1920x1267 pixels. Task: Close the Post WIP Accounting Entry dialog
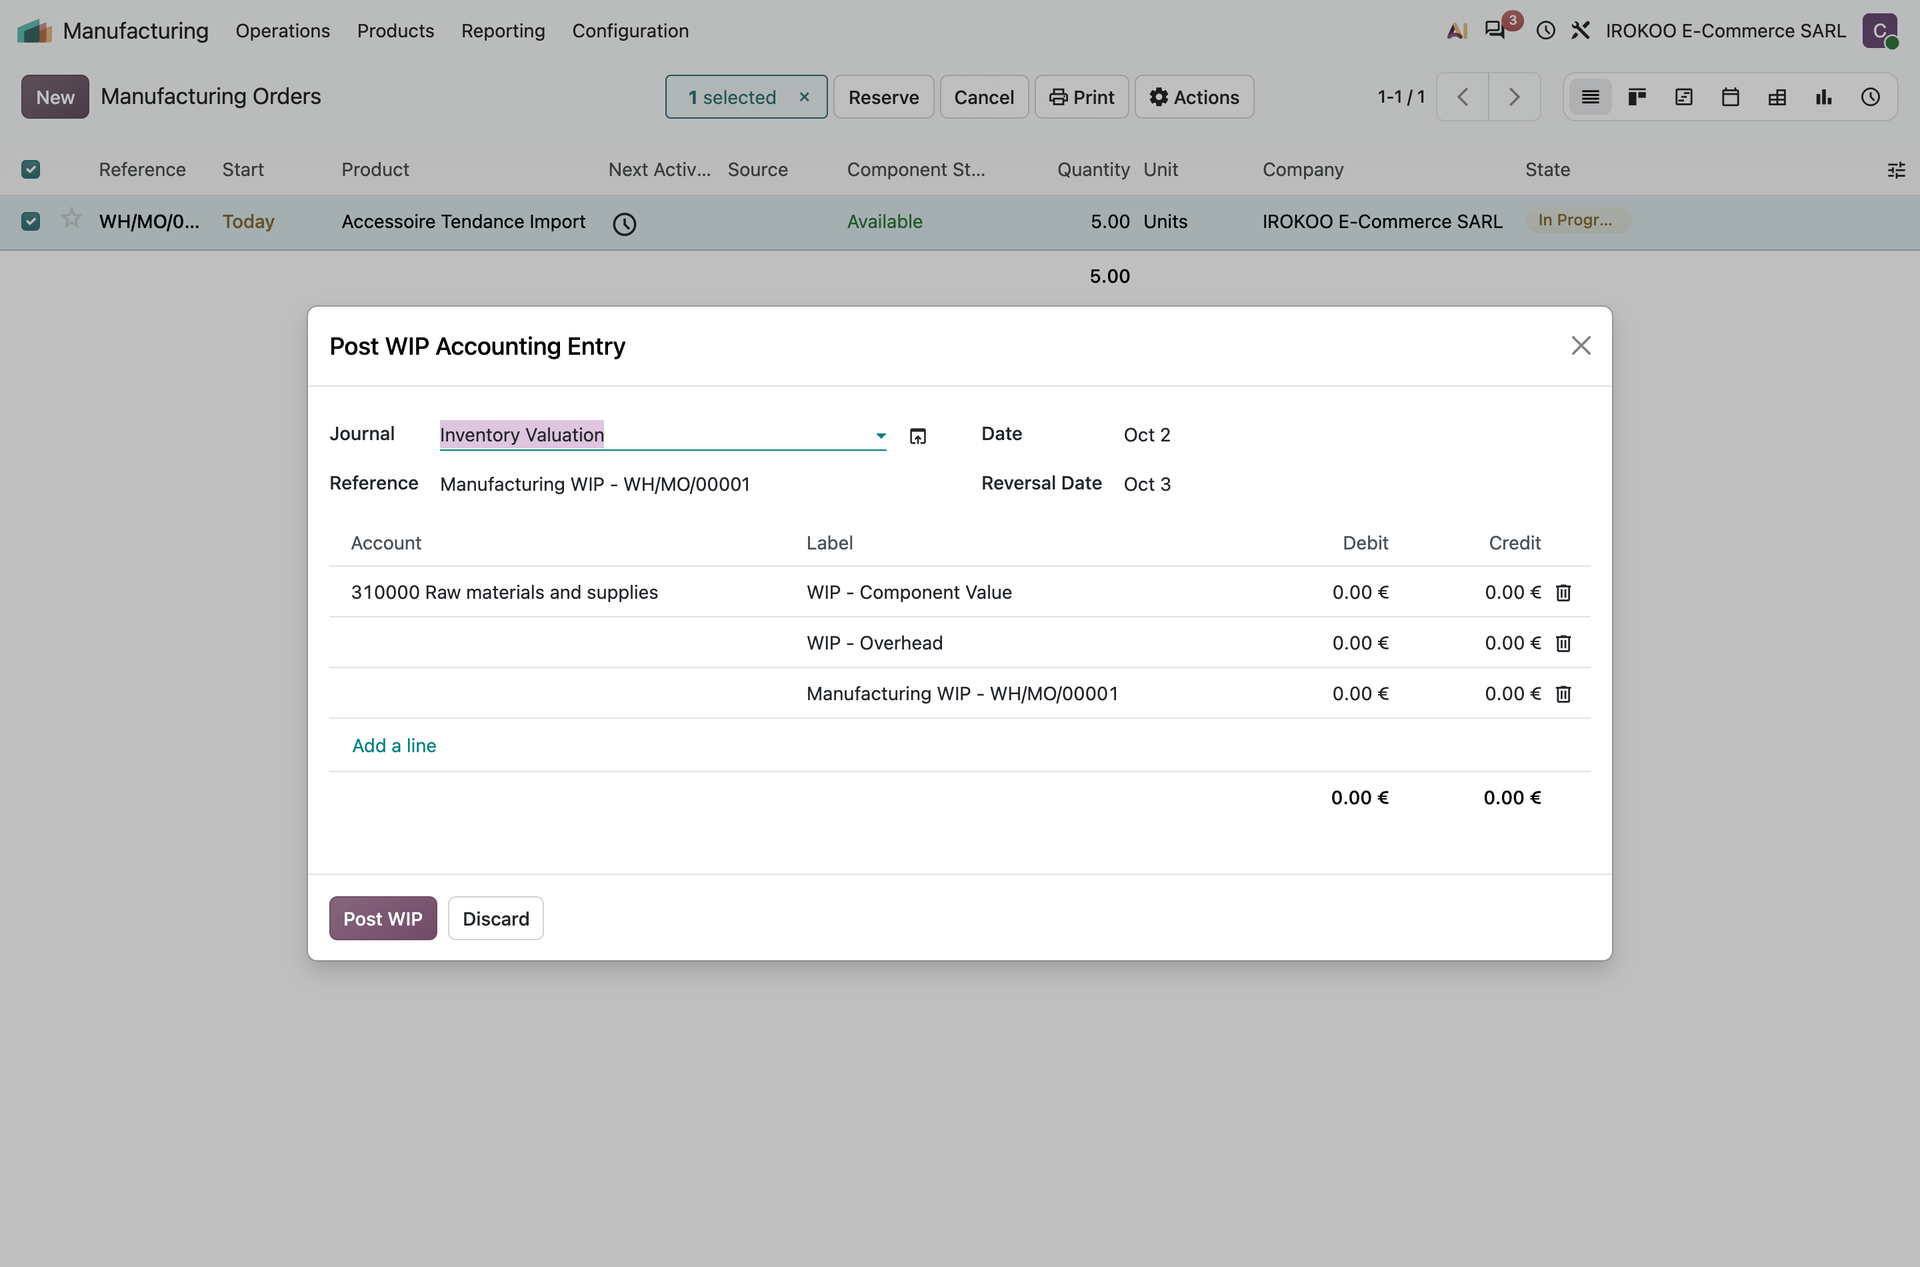[1580, 345]
